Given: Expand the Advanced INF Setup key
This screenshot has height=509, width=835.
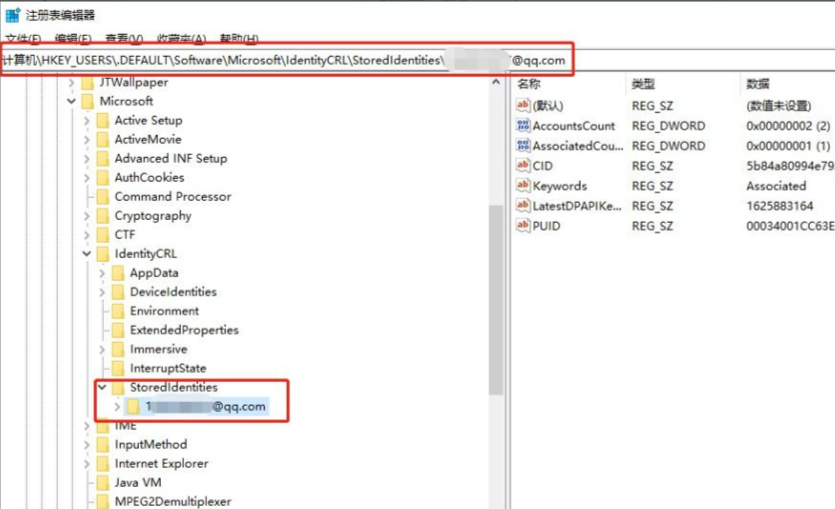Looking at the screenshot, I should click(87, 159).
